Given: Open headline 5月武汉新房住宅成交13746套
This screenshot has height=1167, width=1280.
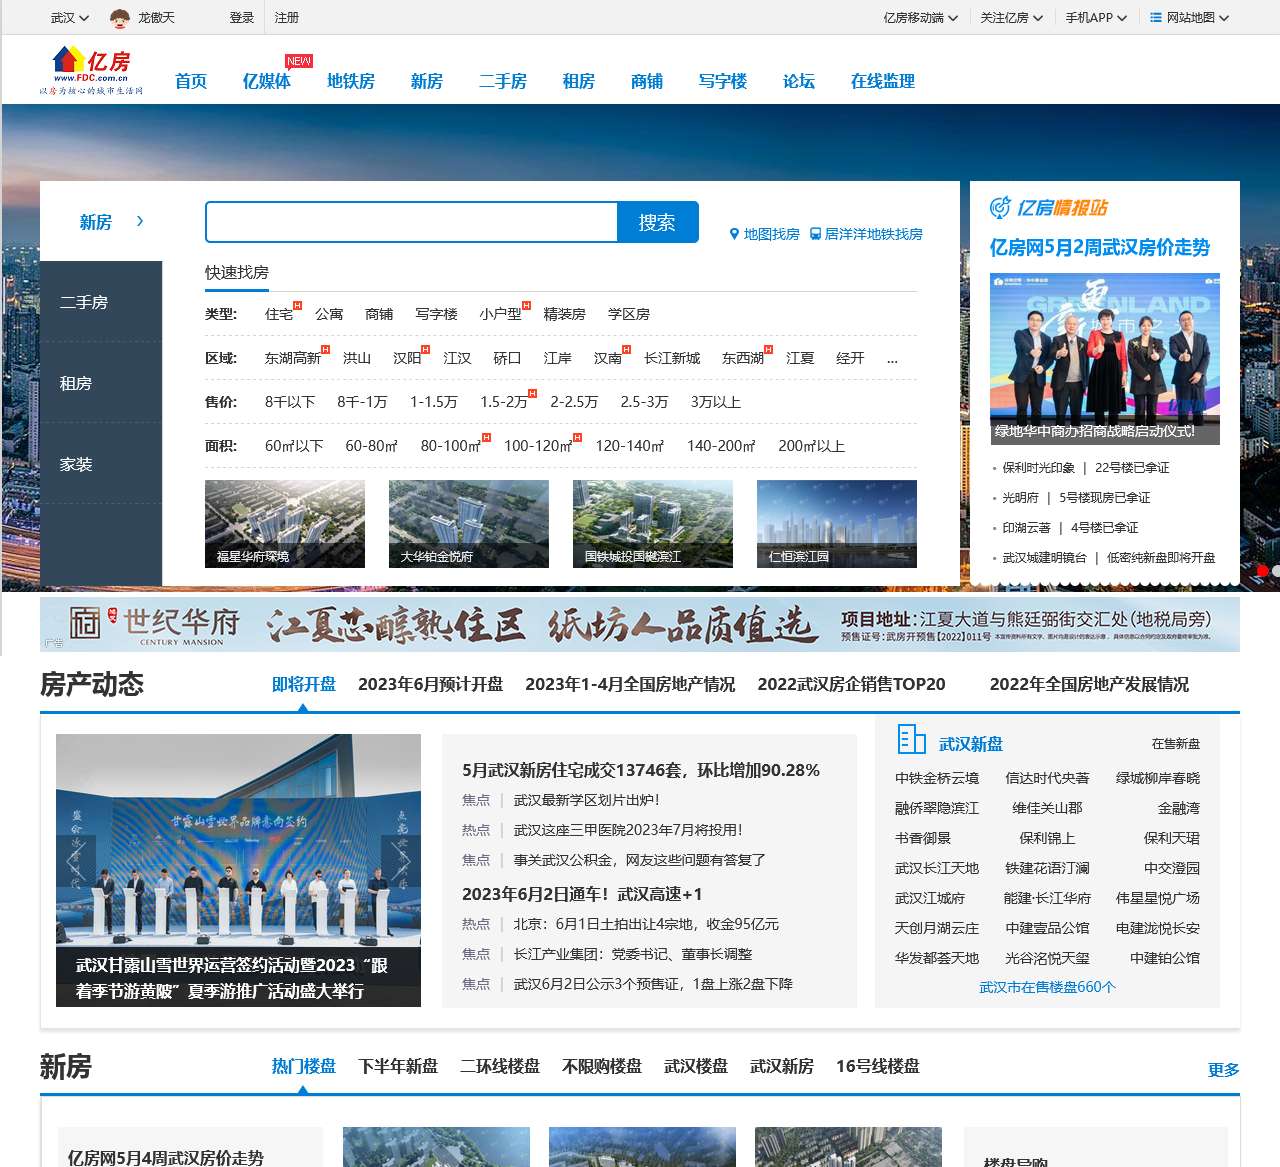Looking at the screenshot, I should pyautogui.click(x=641, y=770).
